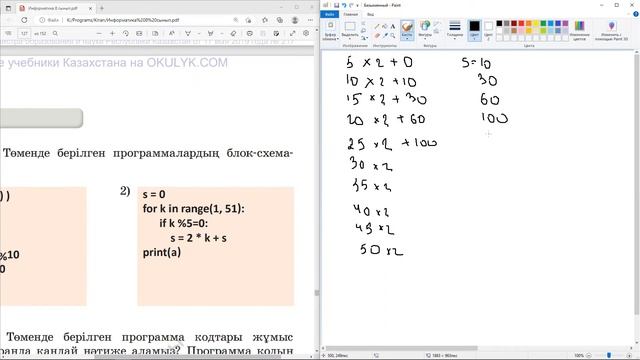
Task: Open Quick Access Toolbar customize arrow
Action: coord(358,5)
